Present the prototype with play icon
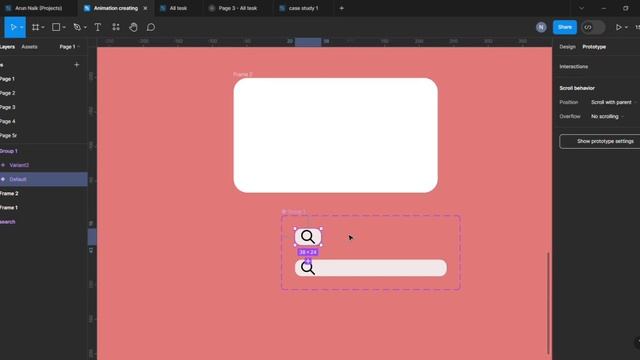 (618, 27)
